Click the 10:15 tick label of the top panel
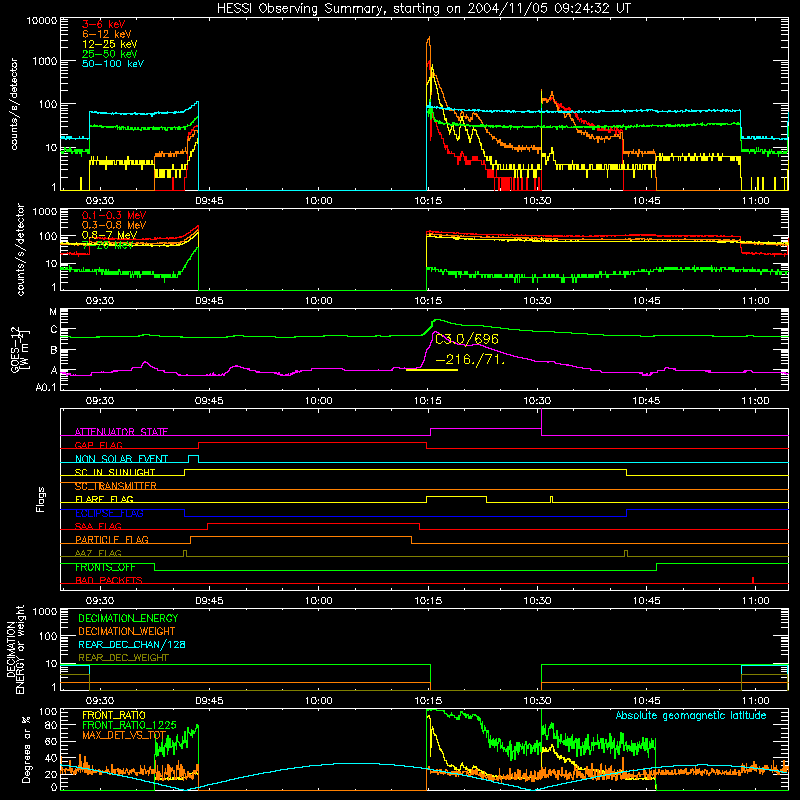 (x=428, y=201)
